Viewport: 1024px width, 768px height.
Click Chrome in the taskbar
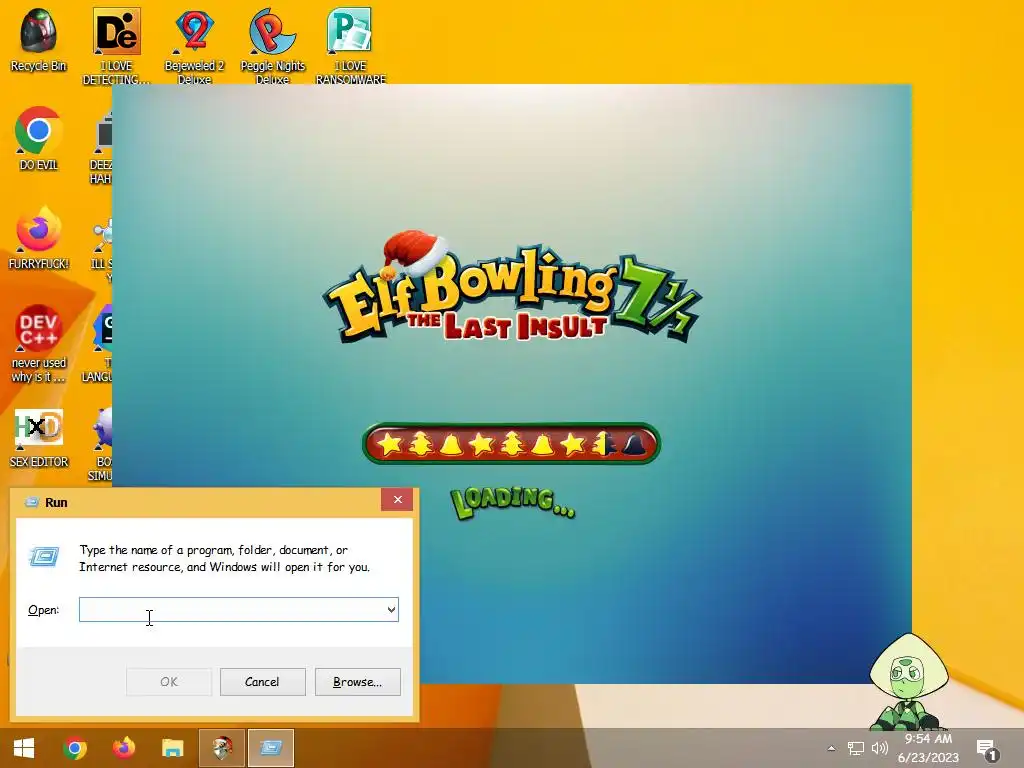pyautogui.click(x=75, y=748)
